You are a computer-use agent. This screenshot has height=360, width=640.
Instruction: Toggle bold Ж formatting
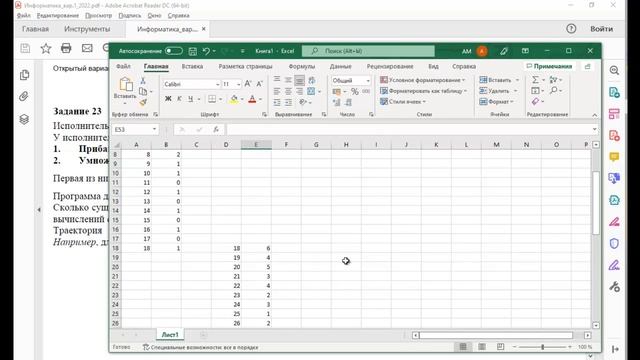168,99
